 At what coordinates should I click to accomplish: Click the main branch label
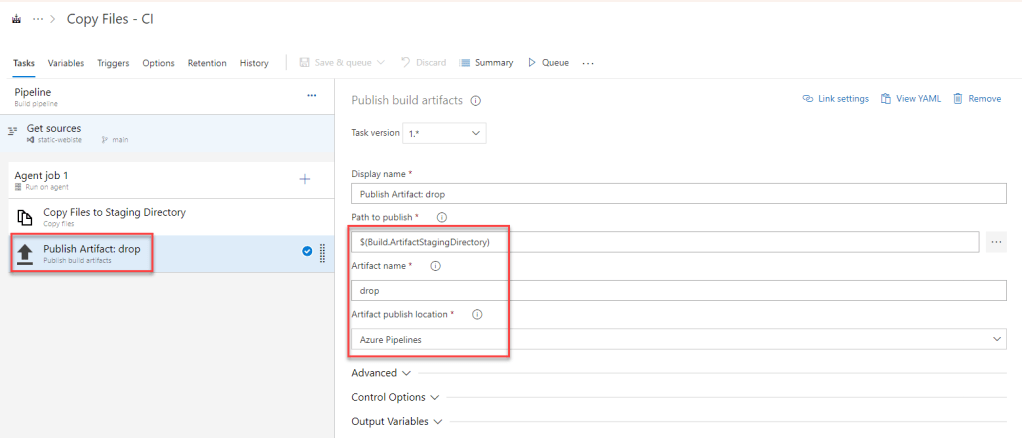(115, 139)
